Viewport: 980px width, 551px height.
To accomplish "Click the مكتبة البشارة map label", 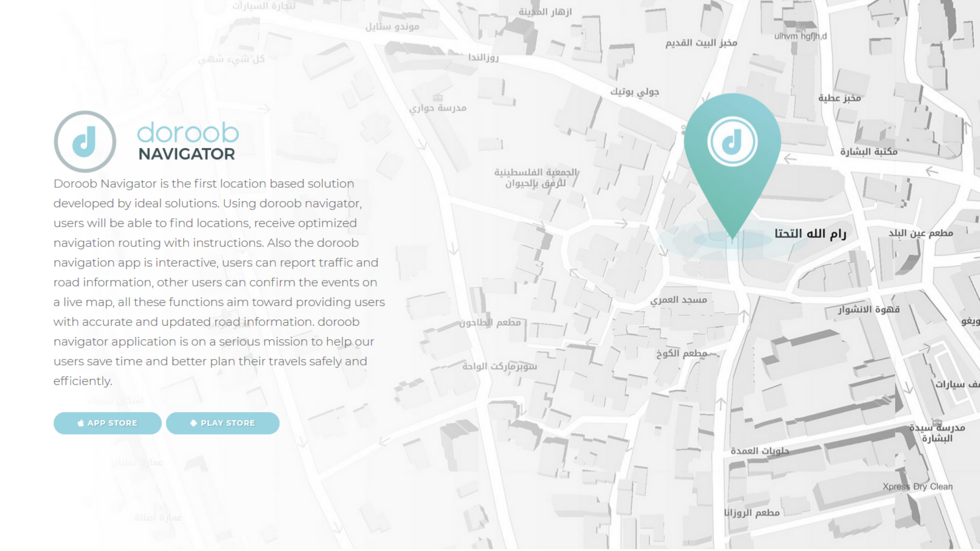I will click(868, 152).
